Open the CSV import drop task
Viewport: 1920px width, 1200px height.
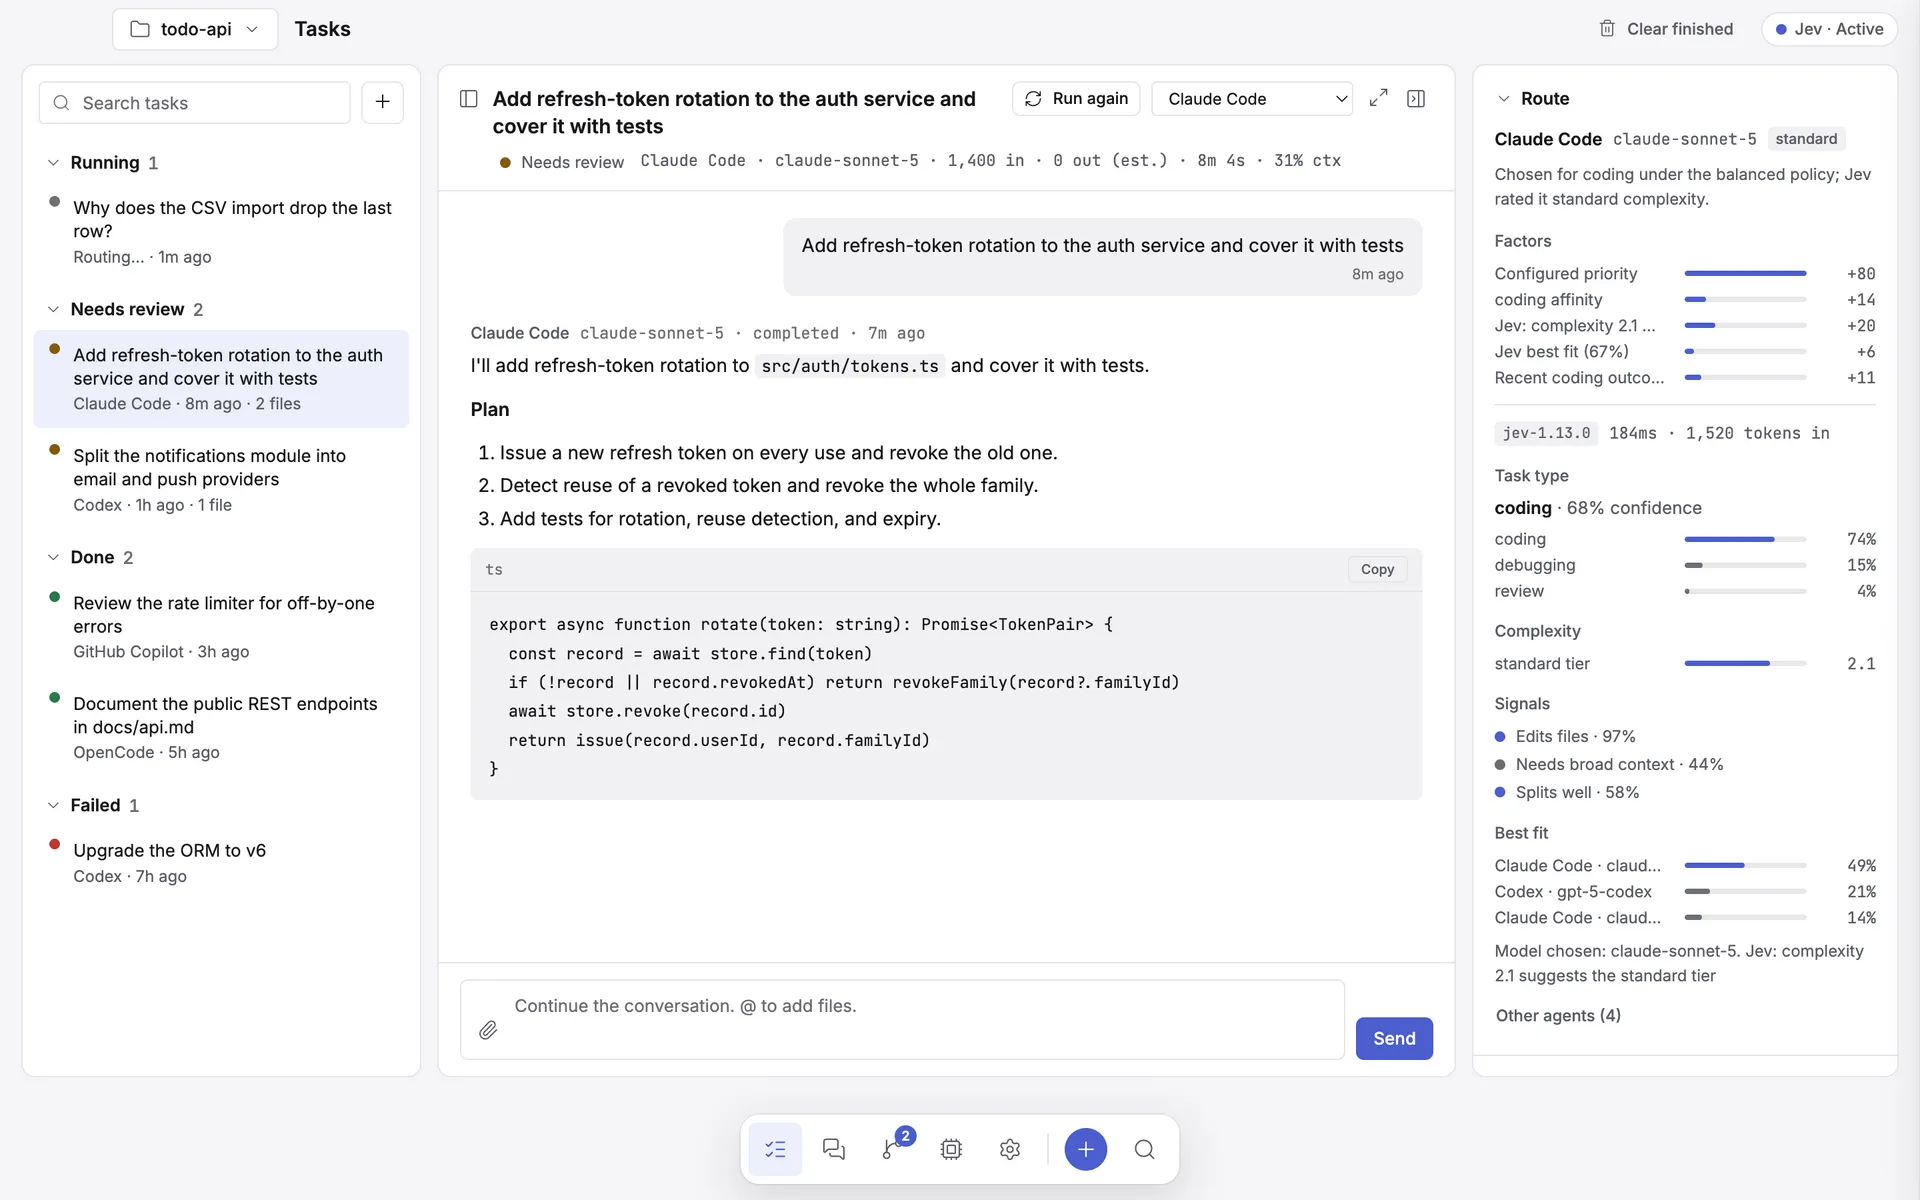pyautogui.click(x=221, y=231)
